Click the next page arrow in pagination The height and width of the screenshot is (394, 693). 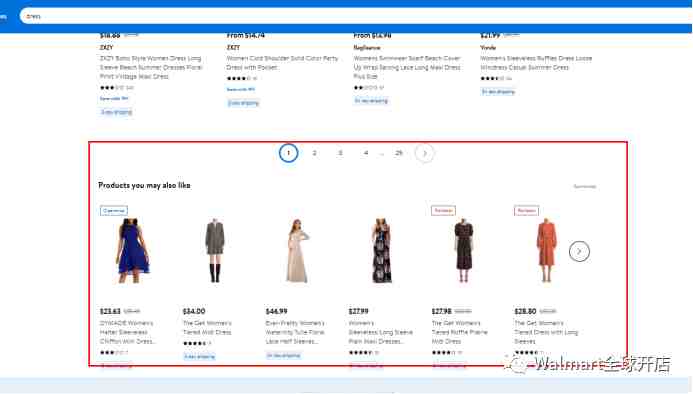[x=424, y=153]
